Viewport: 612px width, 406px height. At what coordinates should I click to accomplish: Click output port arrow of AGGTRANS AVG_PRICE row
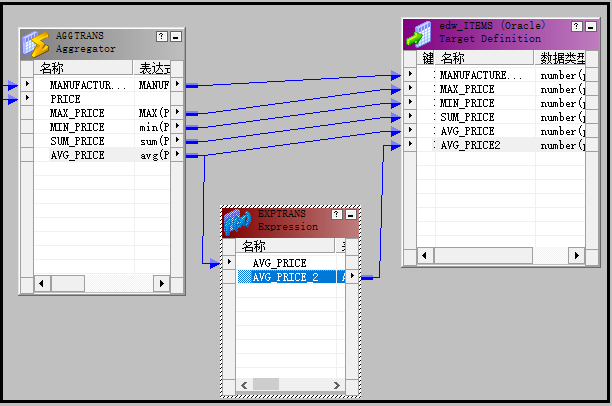click(x=177, y=154)
